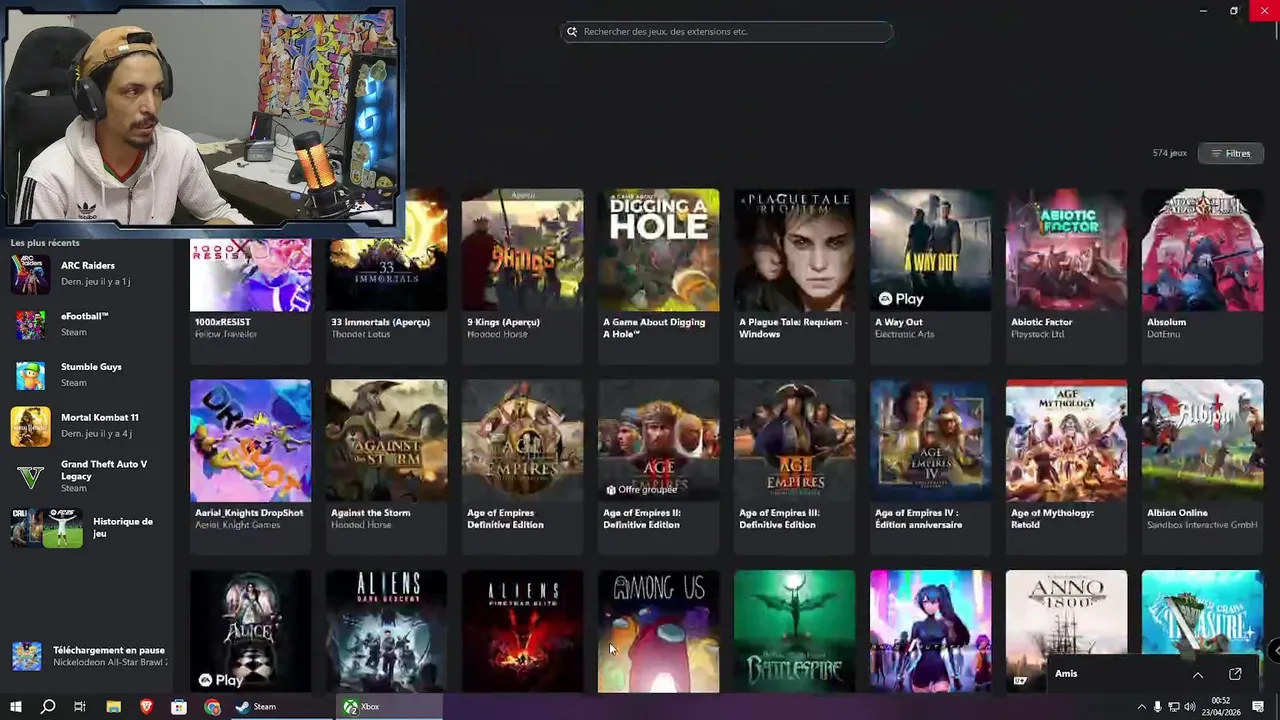Open Google Chrome from taskbar

pyautogui.click(x=212, y=706)
